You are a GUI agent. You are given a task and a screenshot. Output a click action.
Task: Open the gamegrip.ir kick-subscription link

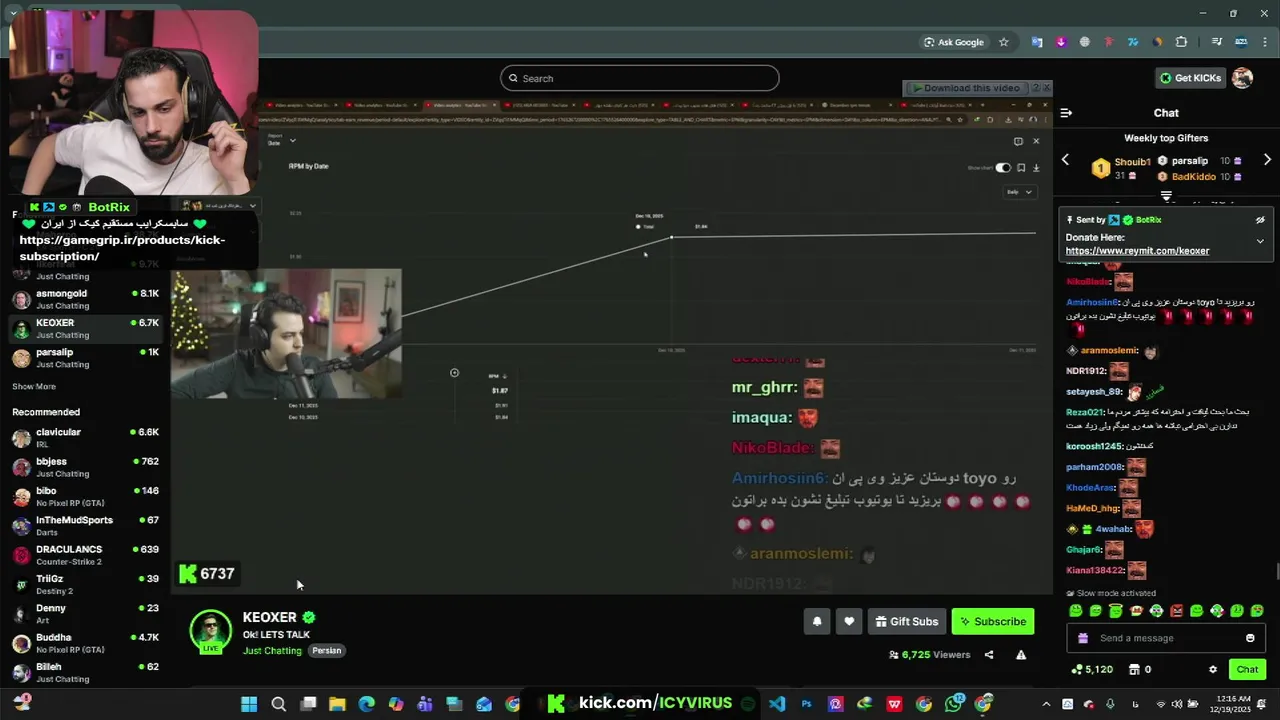(x=122, y=248)
